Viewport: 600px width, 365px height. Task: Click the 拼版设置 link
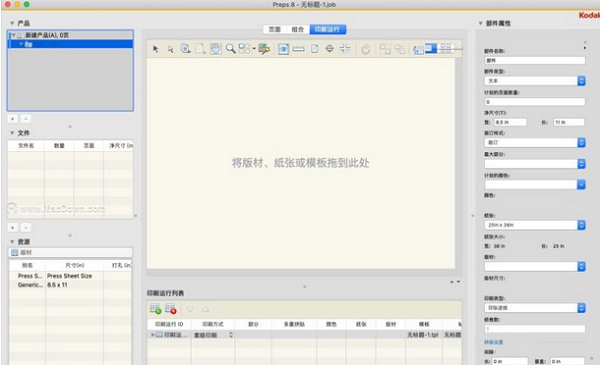pyautogui.click(x=493, y=342)
